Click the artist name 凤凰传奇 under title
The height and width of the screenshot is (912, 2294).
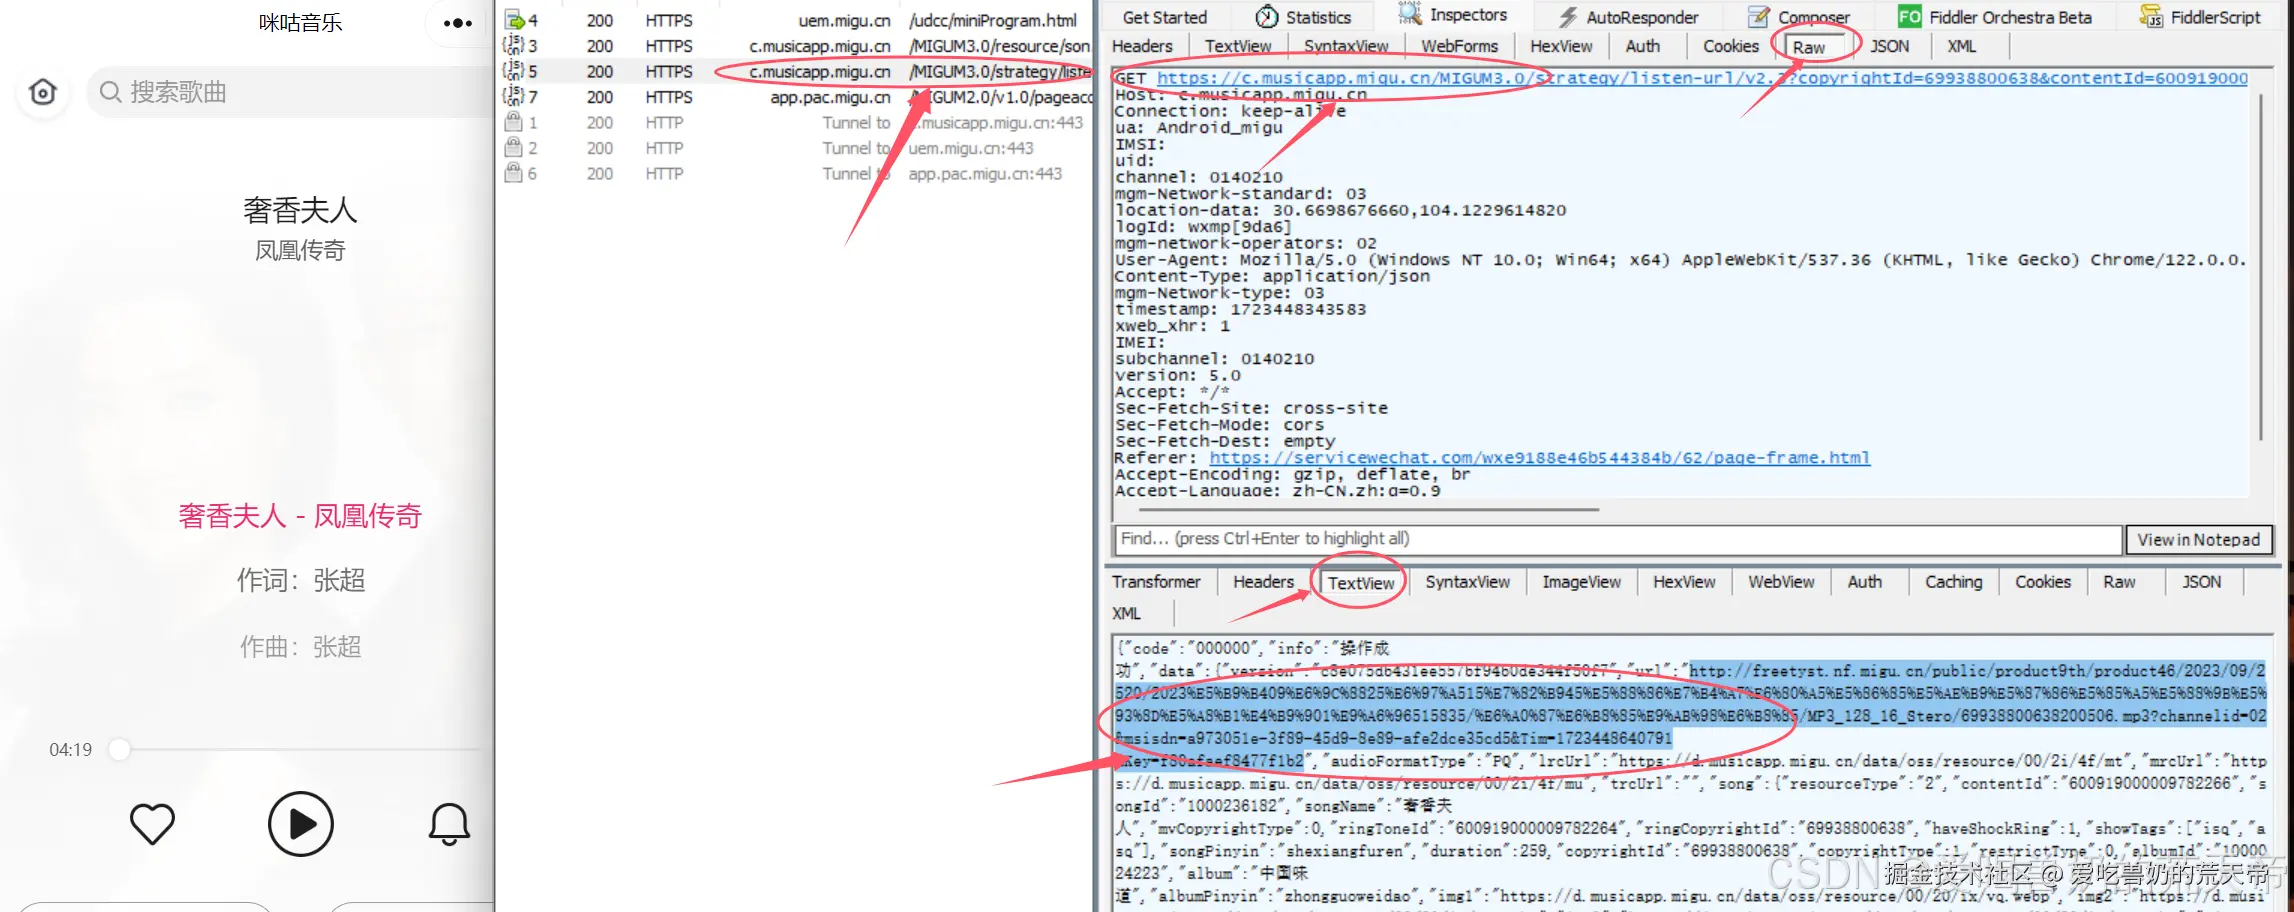pos(300,250)
